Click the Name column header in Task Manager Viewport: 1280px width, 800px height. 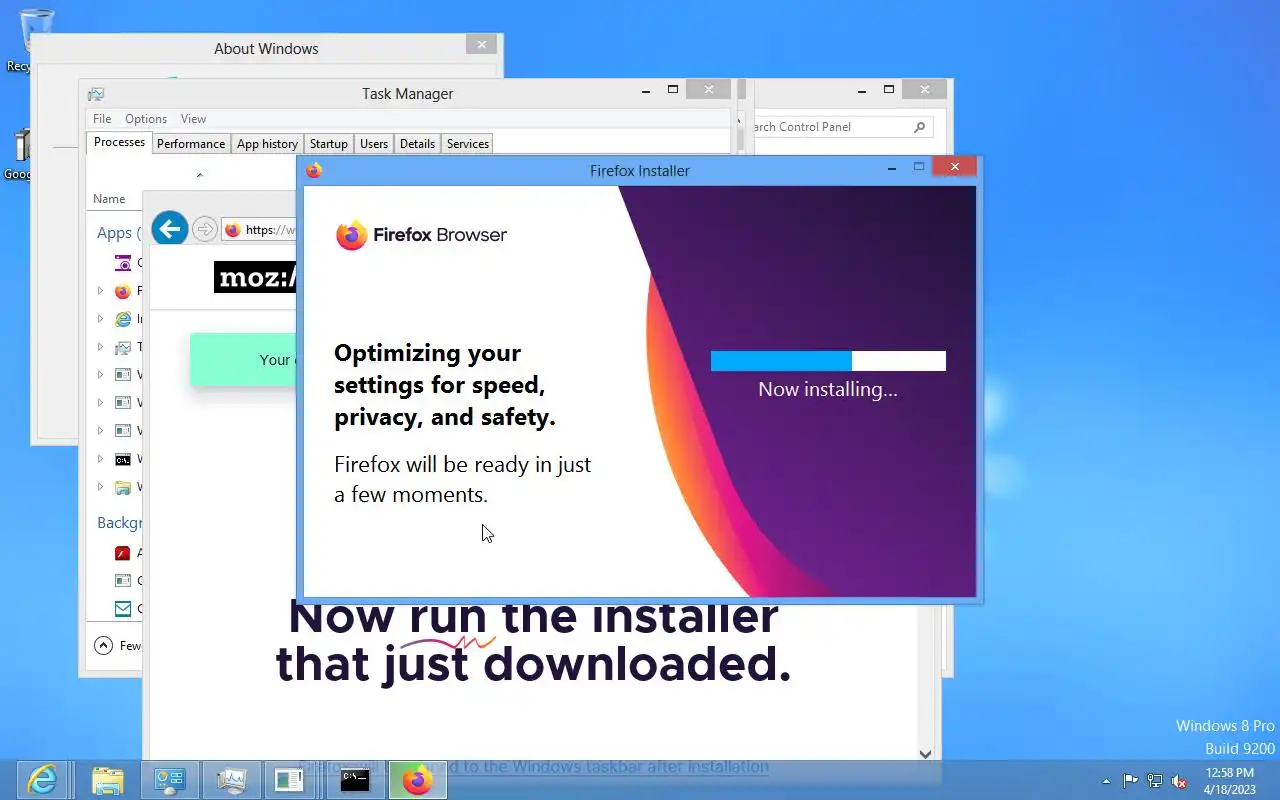[x=109, y=199]
